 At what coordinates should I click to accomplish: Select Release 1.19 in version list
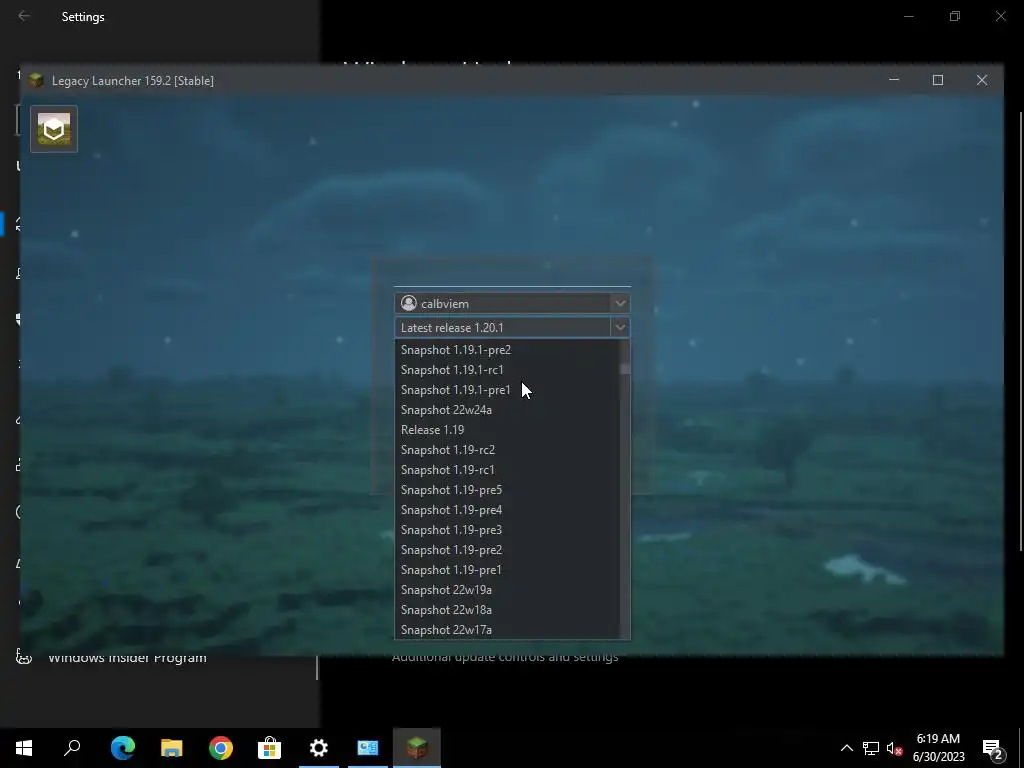tap(507, 430)
